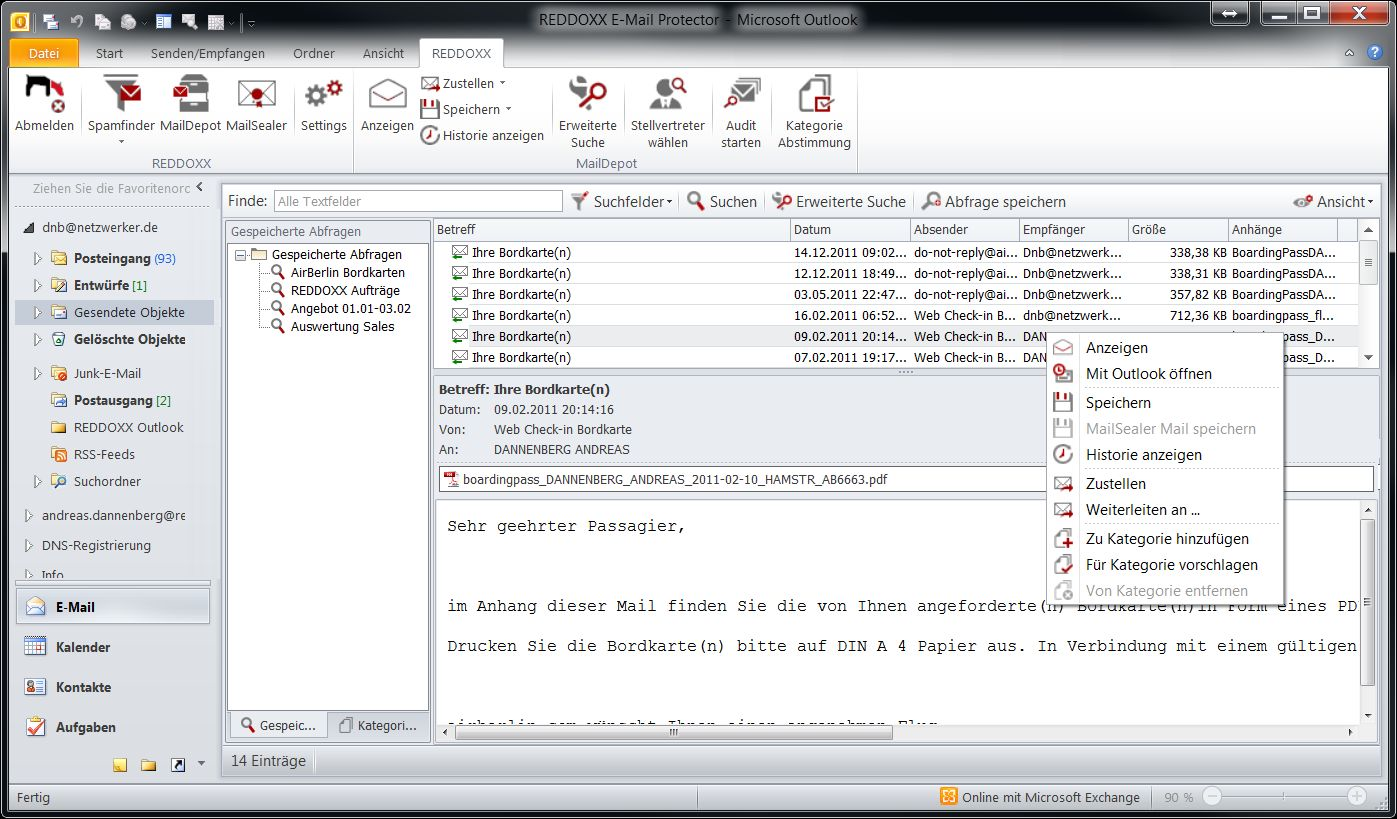Select the 14.12.2011 Ihre Bordkarte(n) row

tap(896, 252)
